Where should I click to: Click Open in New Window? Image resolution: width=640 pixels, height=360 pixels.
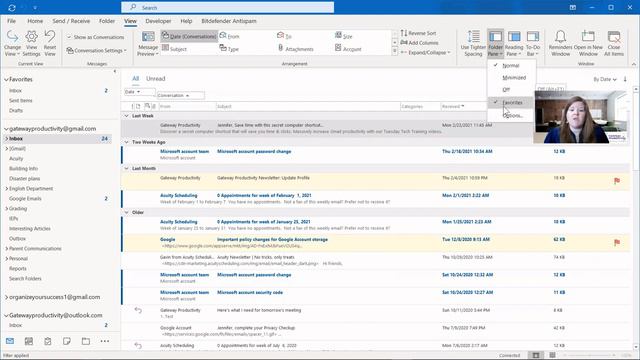pyautogui.click(x=588, y=43)
